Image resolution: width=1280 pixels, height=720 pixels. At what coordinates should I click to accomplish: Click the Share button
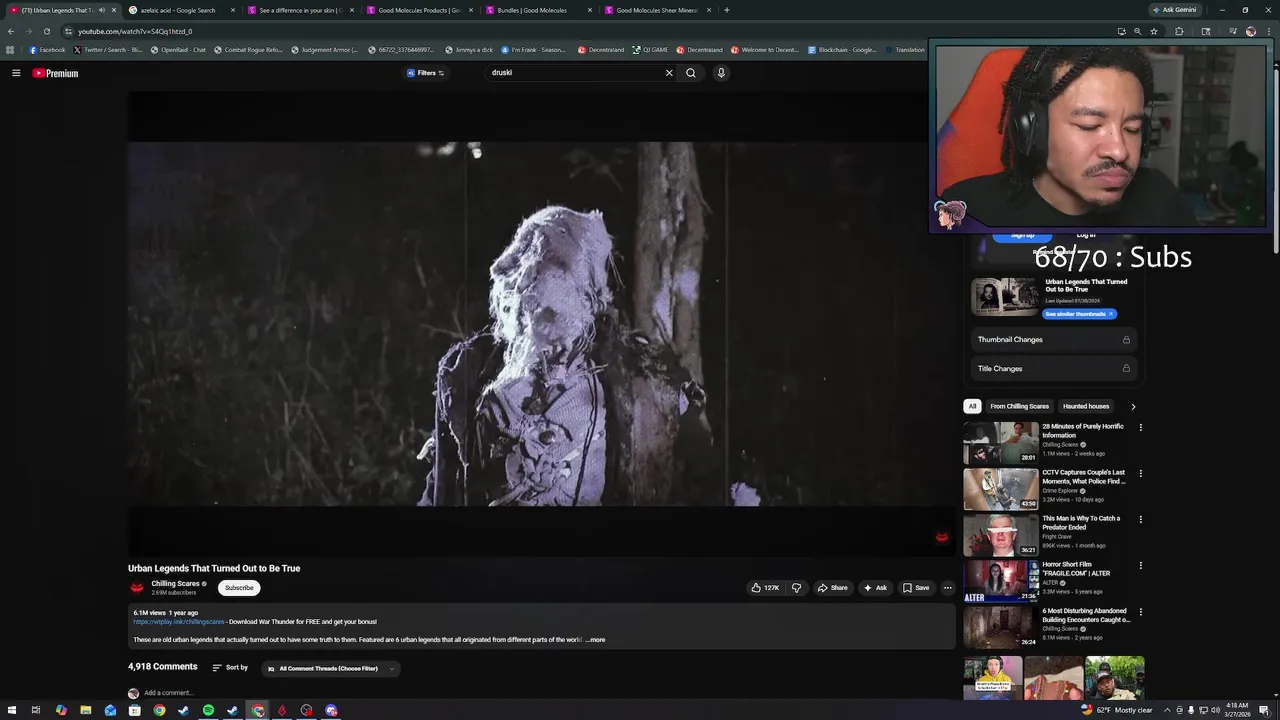[832, 588]
